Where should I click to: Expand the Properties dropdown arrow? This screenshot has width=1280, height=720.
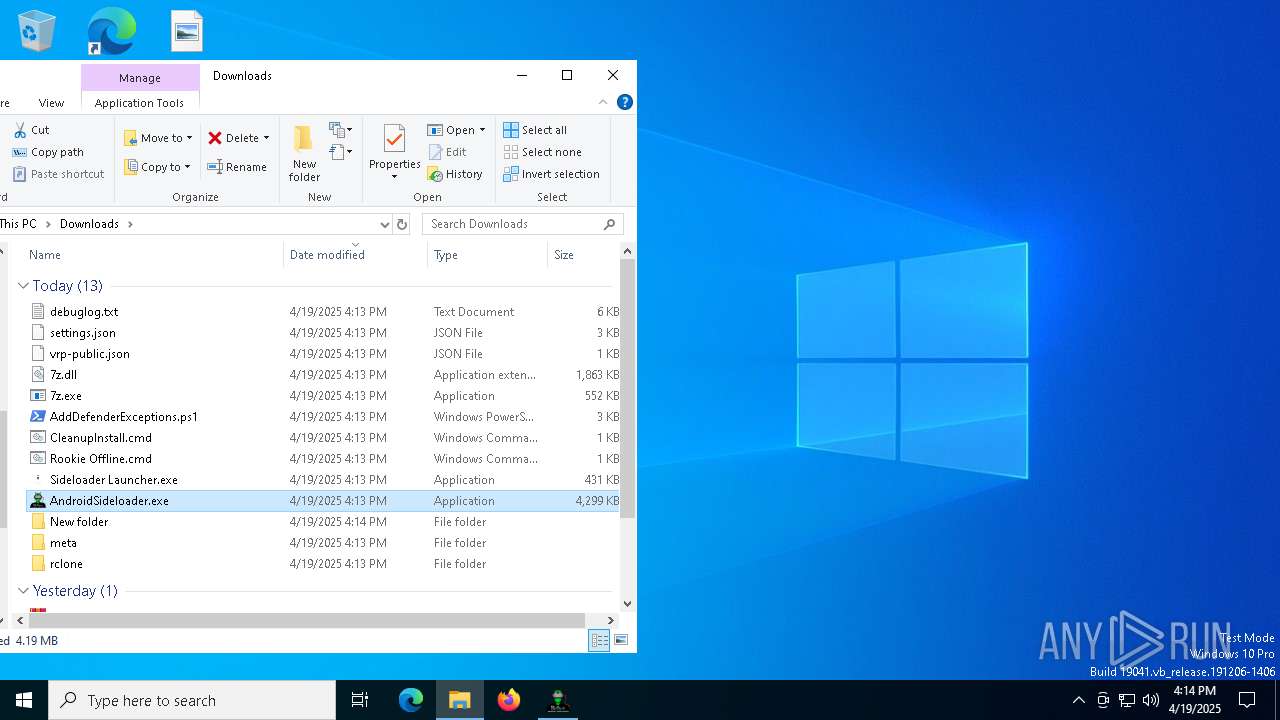[394, 177]
